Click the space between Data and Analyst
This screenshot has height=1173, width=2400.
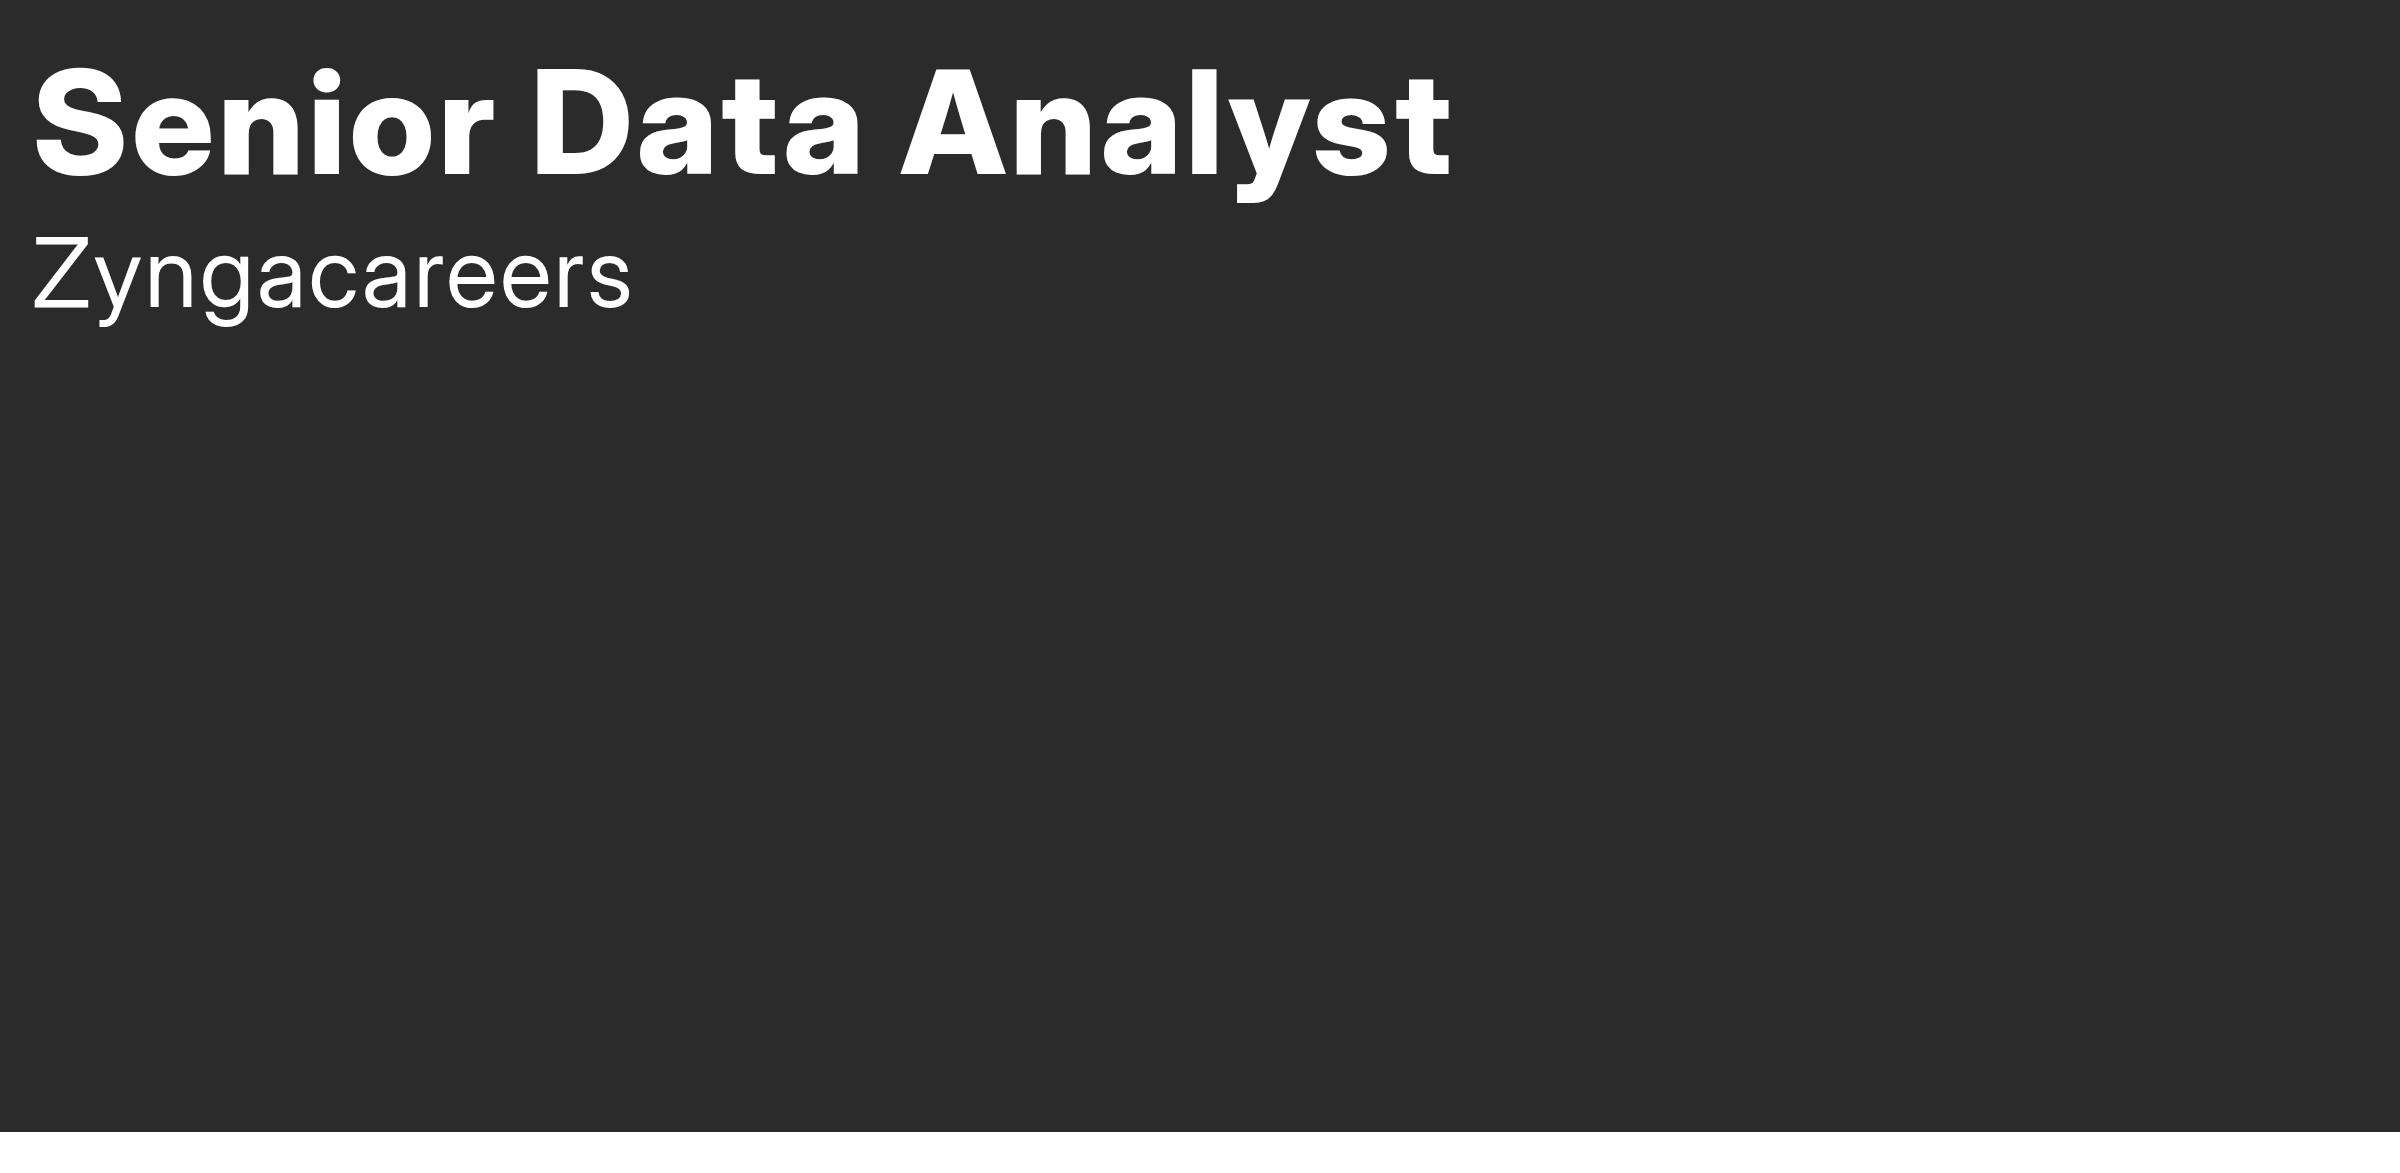click(x=880, y=124)
